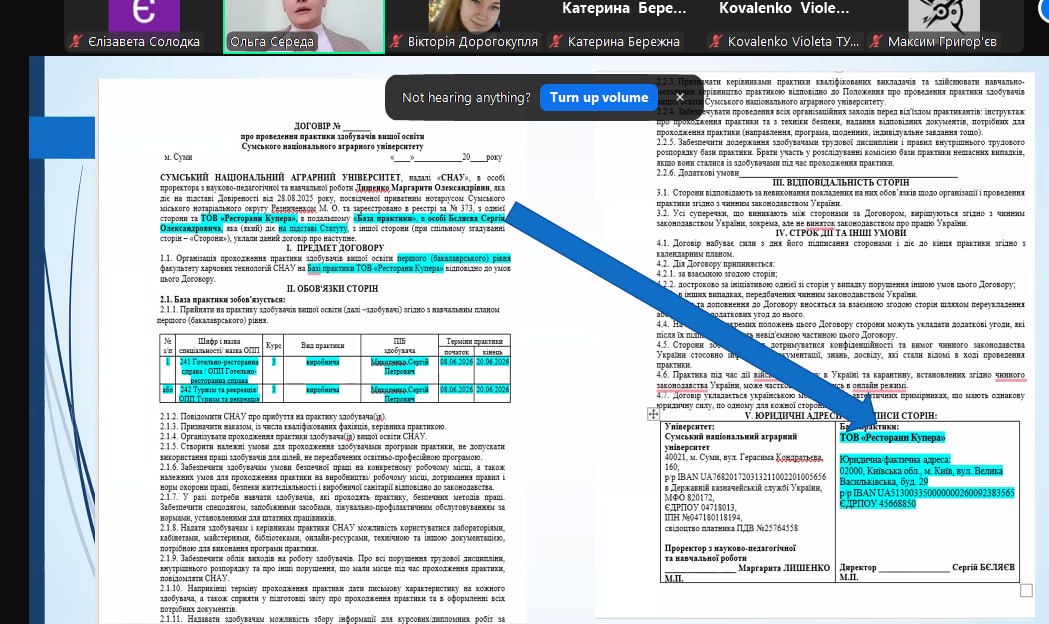Click the highlighted ЄДРПОУ 45668850 text
The image size is (1049, 624).
tap(878, 503)
